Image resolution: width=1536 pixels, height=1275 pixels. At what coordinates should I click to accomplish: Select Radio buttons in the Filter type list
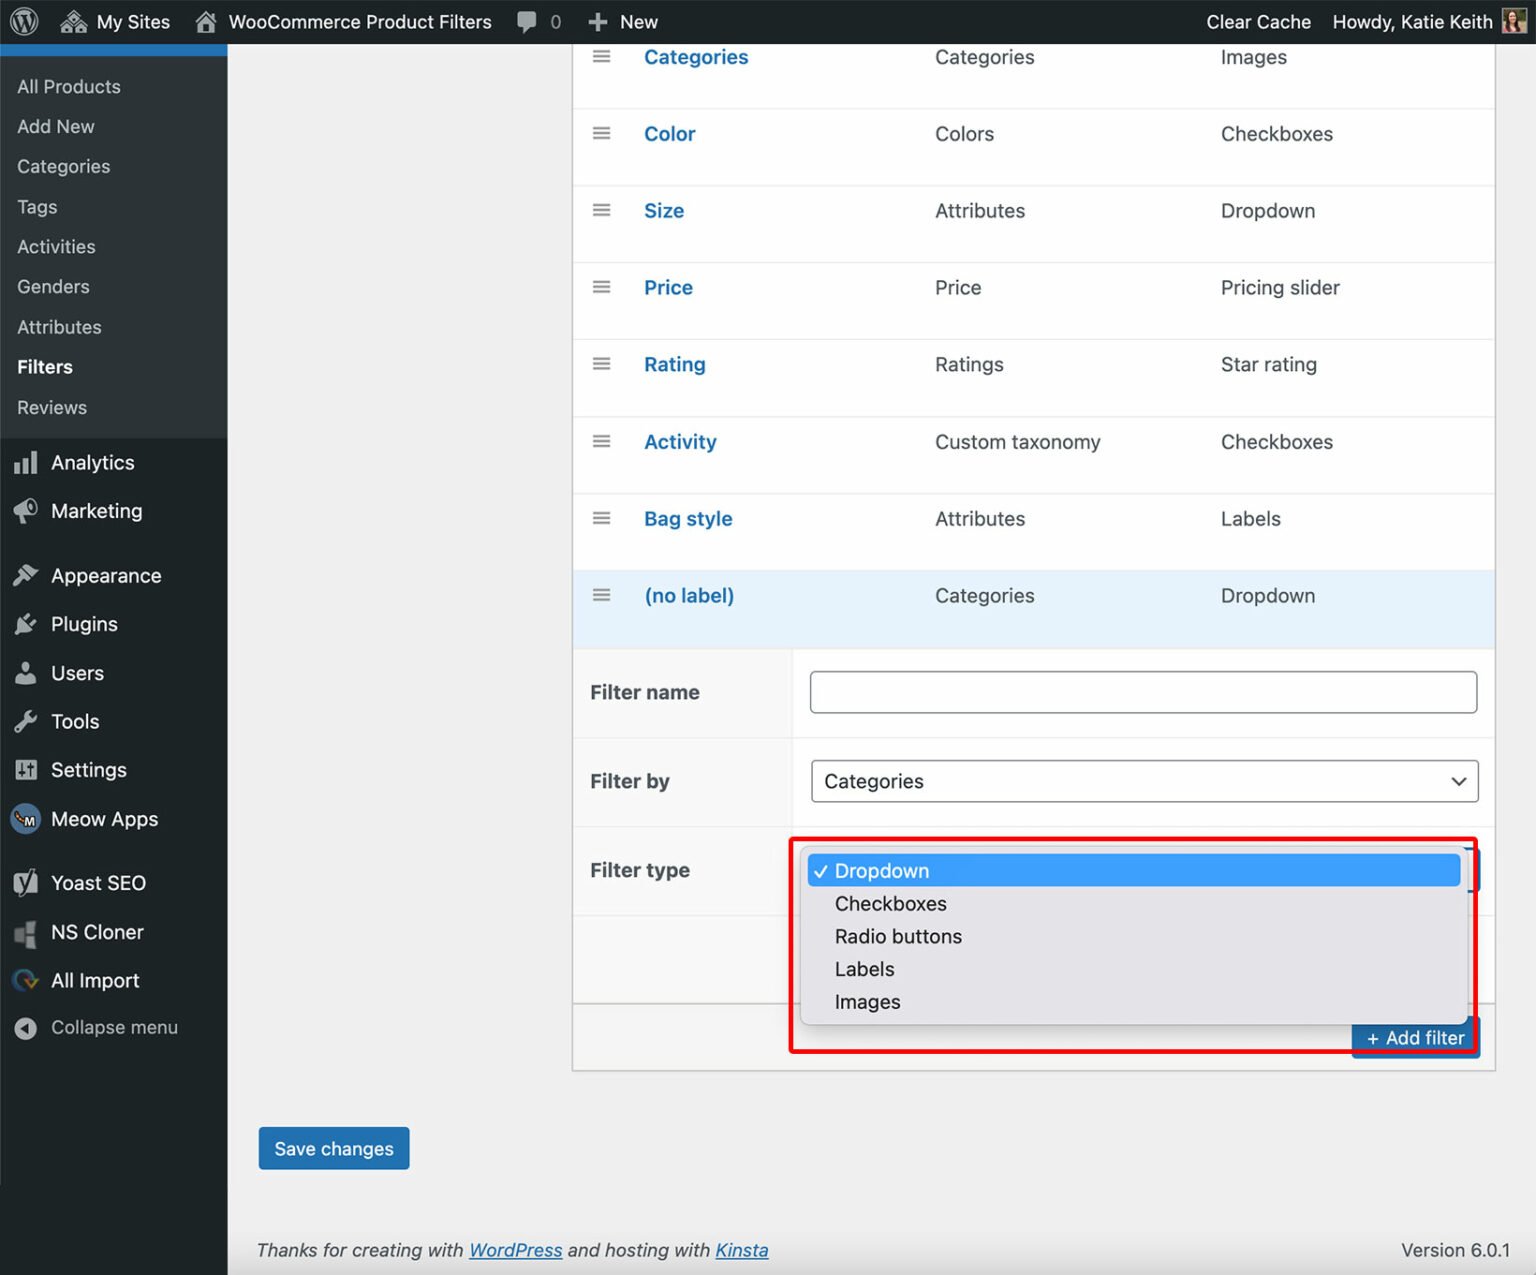point(897,936)
